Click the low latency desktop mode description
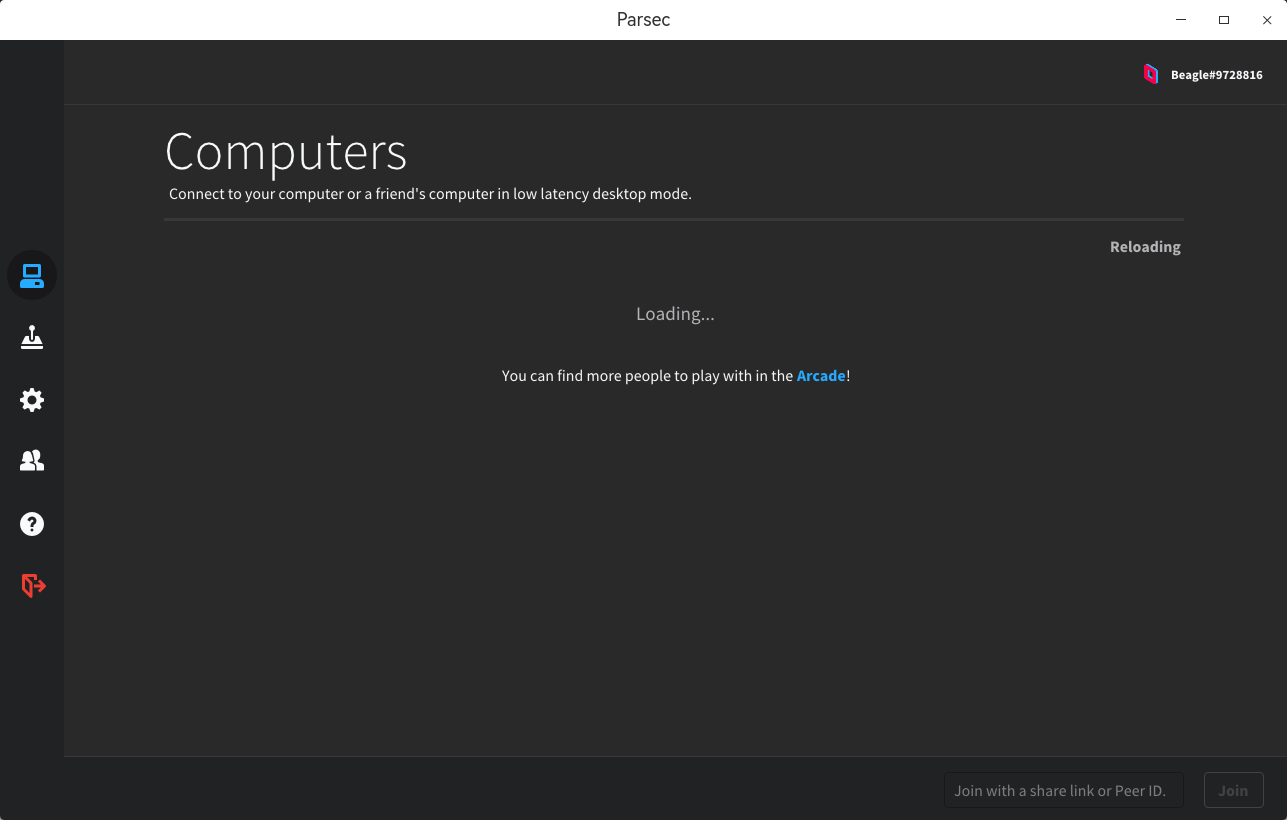This screenshot has height=820, width=1287. pos(430,194)
